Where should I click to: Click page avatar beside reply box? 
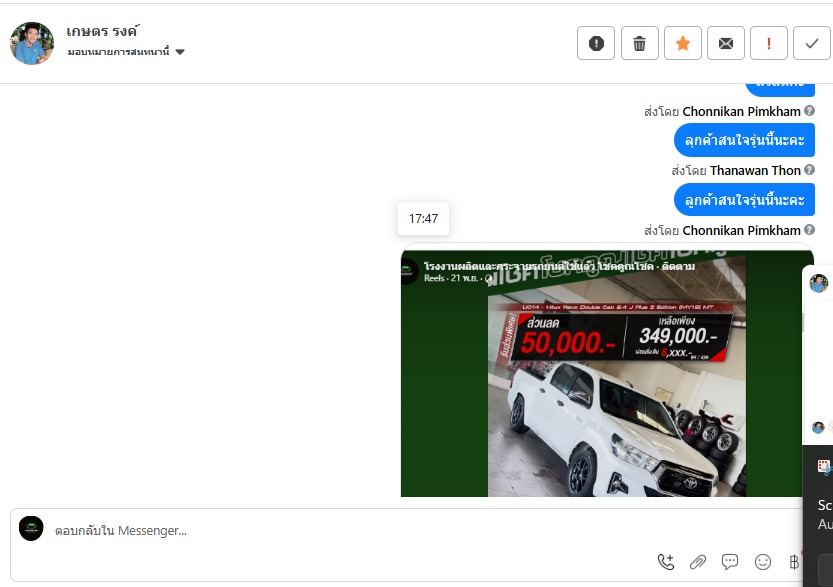coord(31,529)
